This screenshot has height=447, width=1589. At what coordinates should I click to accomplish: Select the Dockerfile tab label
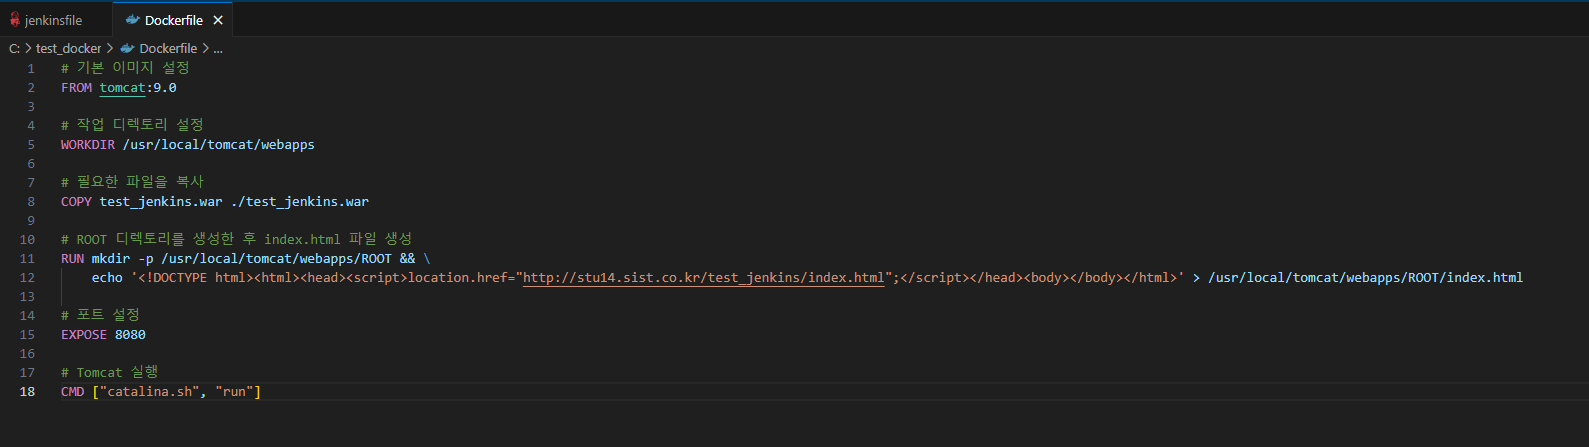tap(173, 20)
